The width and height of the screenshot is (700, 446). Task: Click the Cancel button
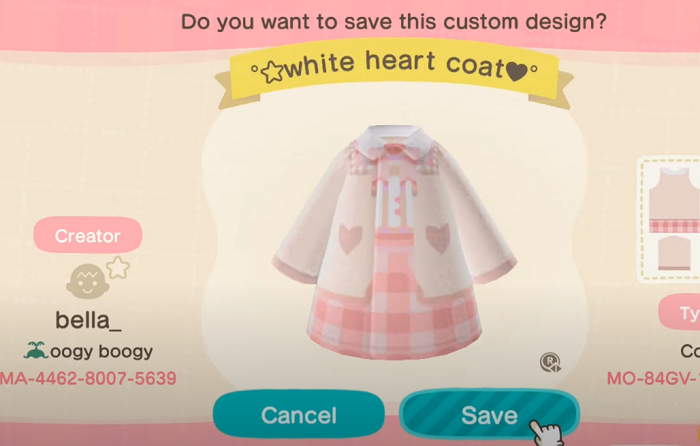[x=299, y=415]
